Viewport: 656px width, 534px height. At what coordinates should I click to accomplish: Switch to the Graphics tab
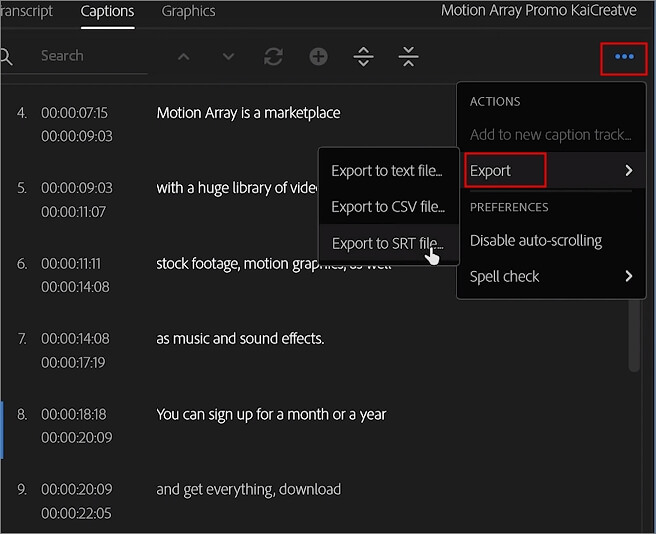(188, 11)
